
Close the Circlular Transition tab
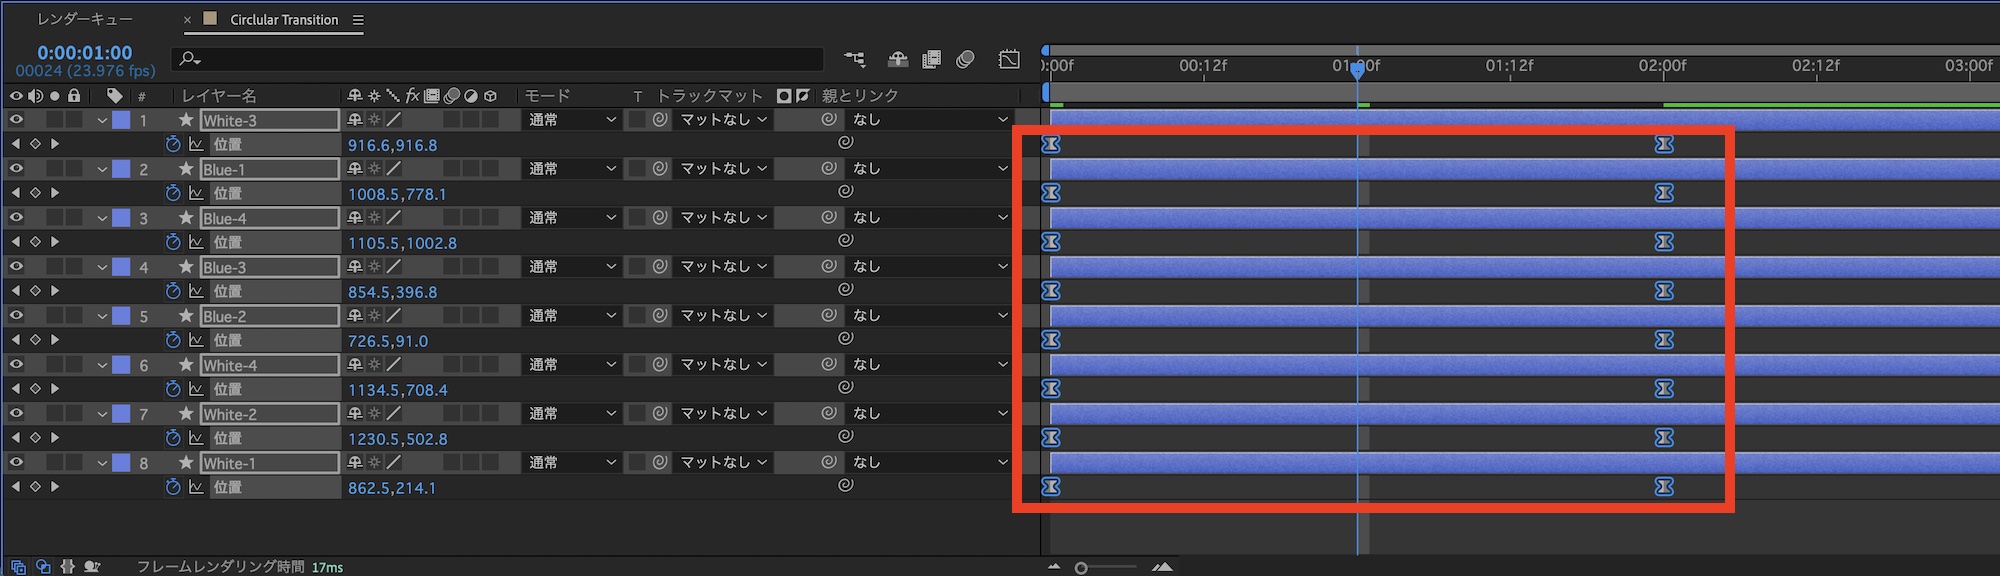click(187, 20)
